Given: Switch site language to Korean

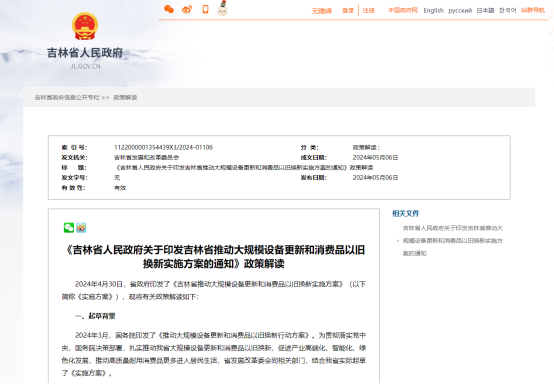Looking at the screenshot, I should click(507, 11).
